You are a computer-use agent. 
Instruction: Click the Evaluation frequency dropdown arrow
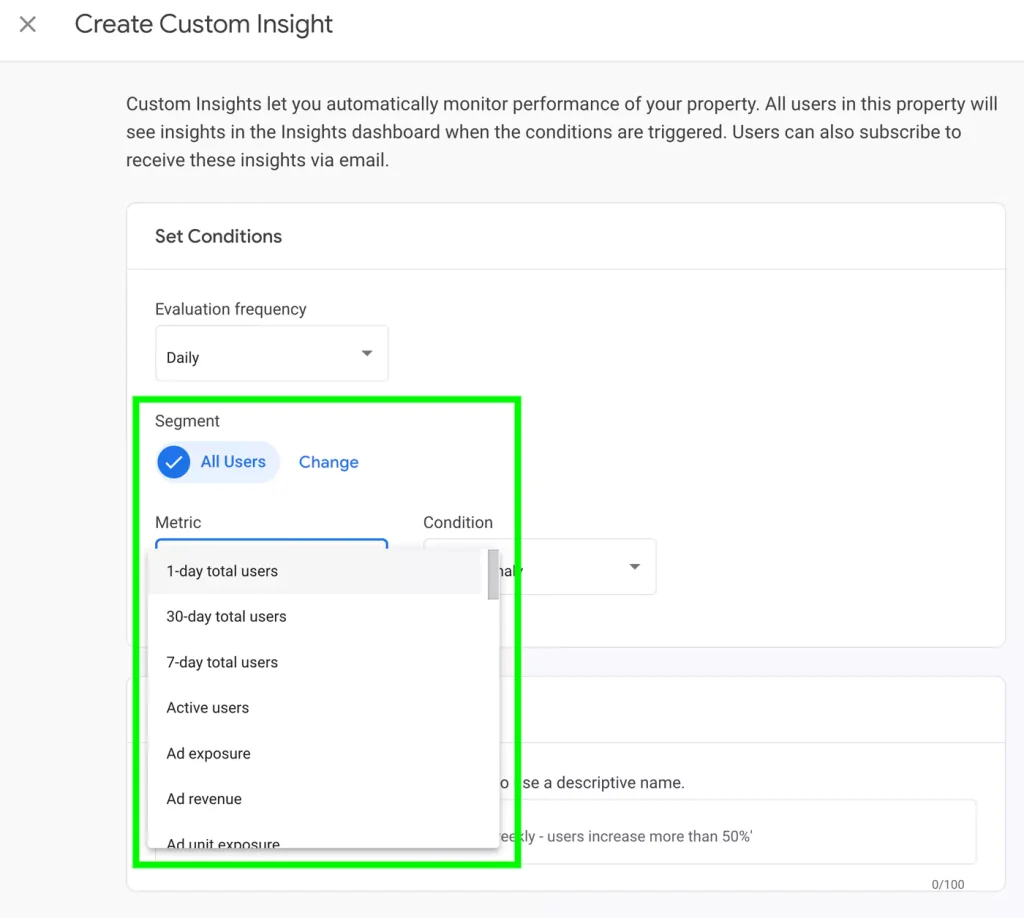[x=366, y=353]
